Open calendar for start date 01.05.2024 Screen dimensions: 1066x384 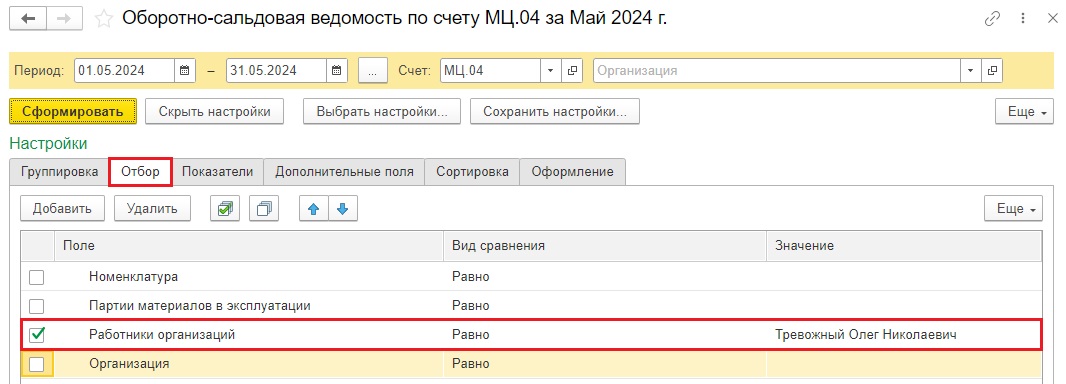184,70
